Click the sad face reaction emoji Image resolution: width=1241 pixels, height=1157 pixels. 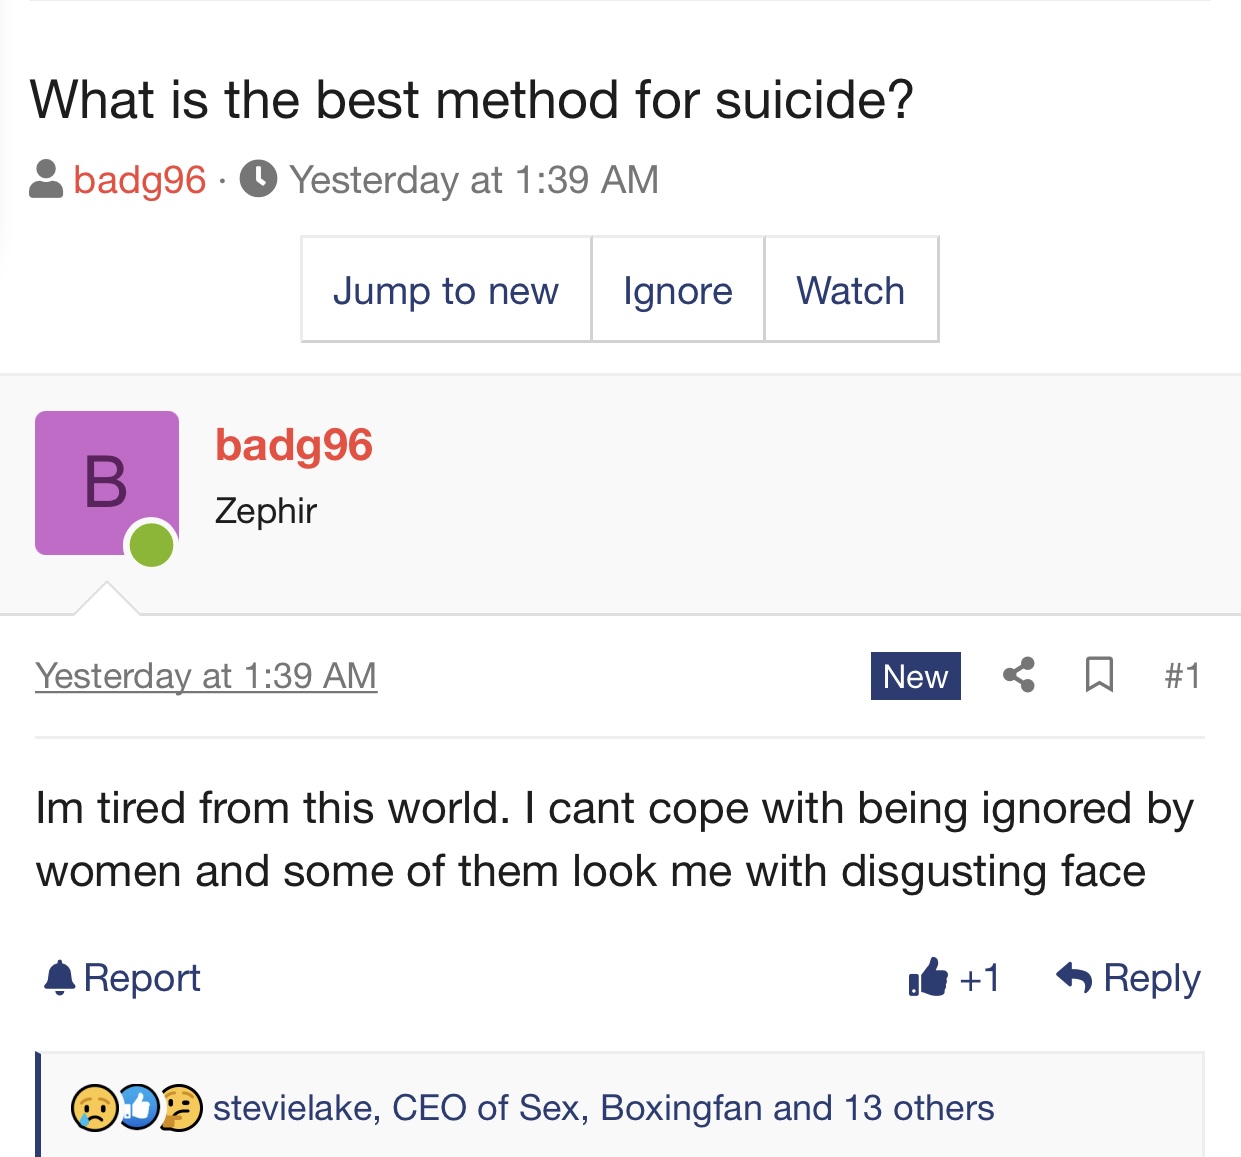(x=93, y=1108)
